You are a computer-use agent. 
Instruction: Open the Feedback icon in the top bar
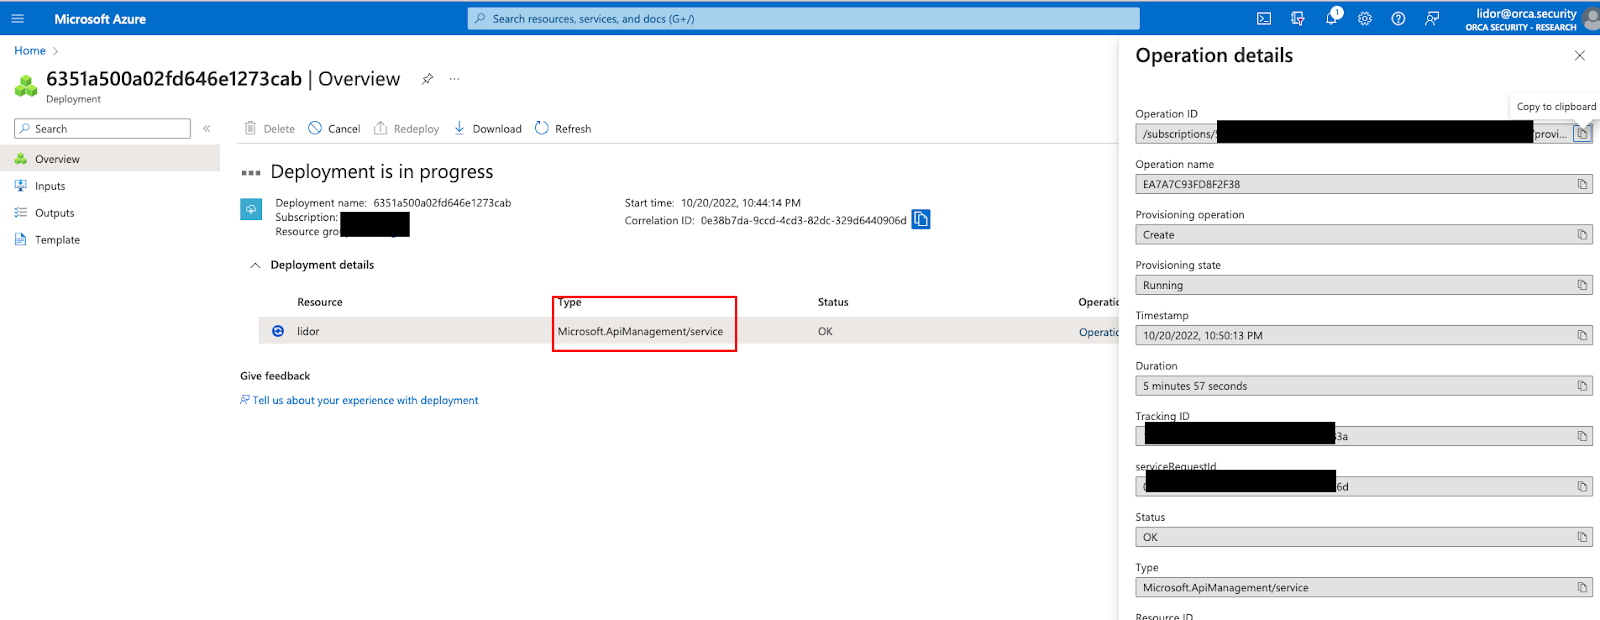pos(1432,18)
